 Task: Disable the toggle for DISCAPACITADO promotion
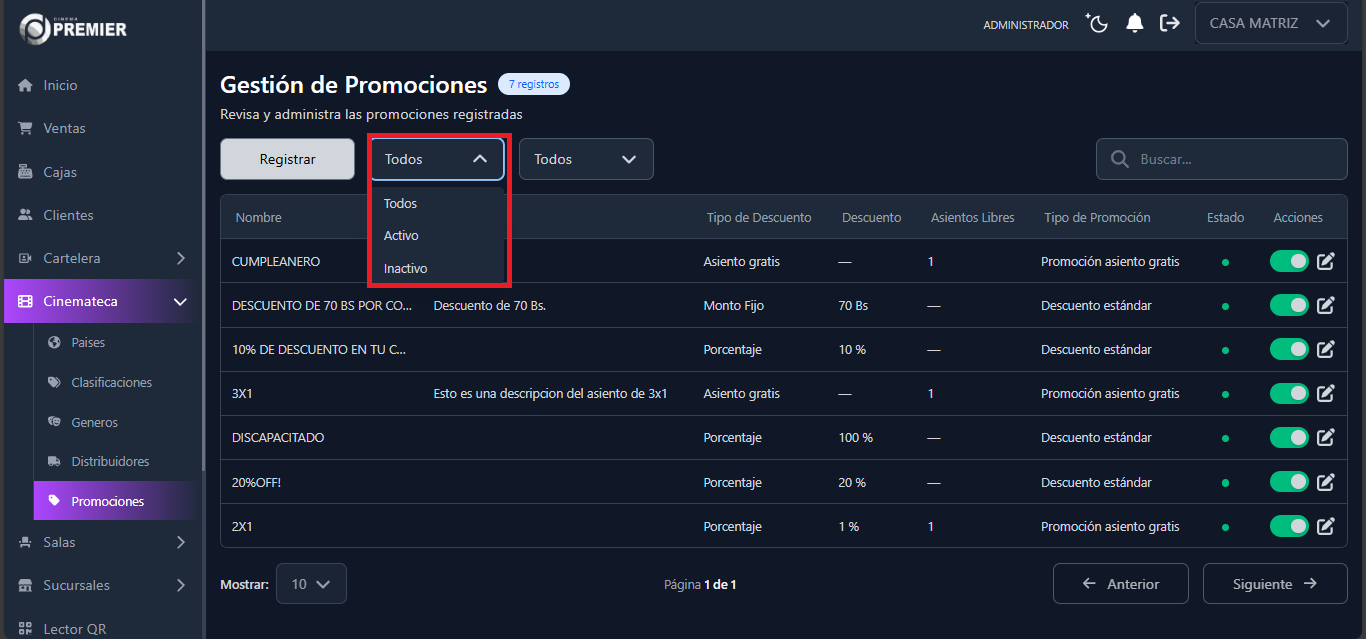tap(1288, 437)
